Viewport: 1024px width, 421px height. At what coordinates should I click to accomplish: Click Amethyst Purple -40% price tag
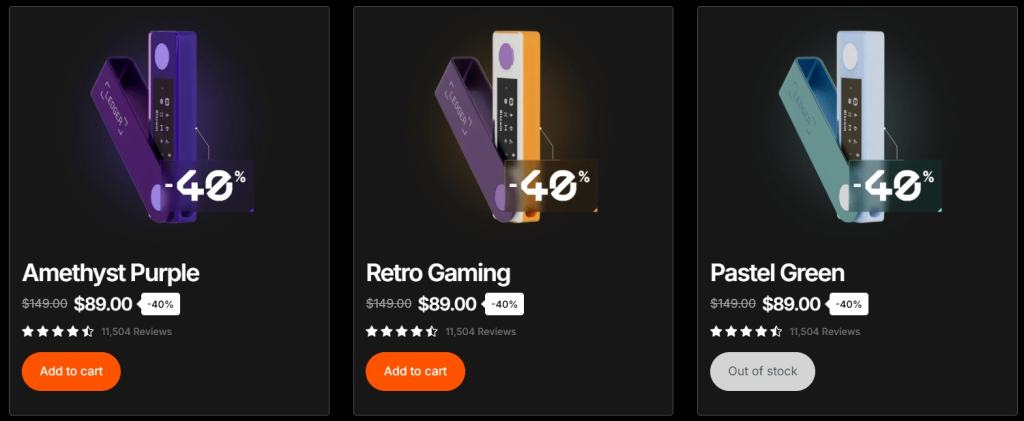click(160, 304)
